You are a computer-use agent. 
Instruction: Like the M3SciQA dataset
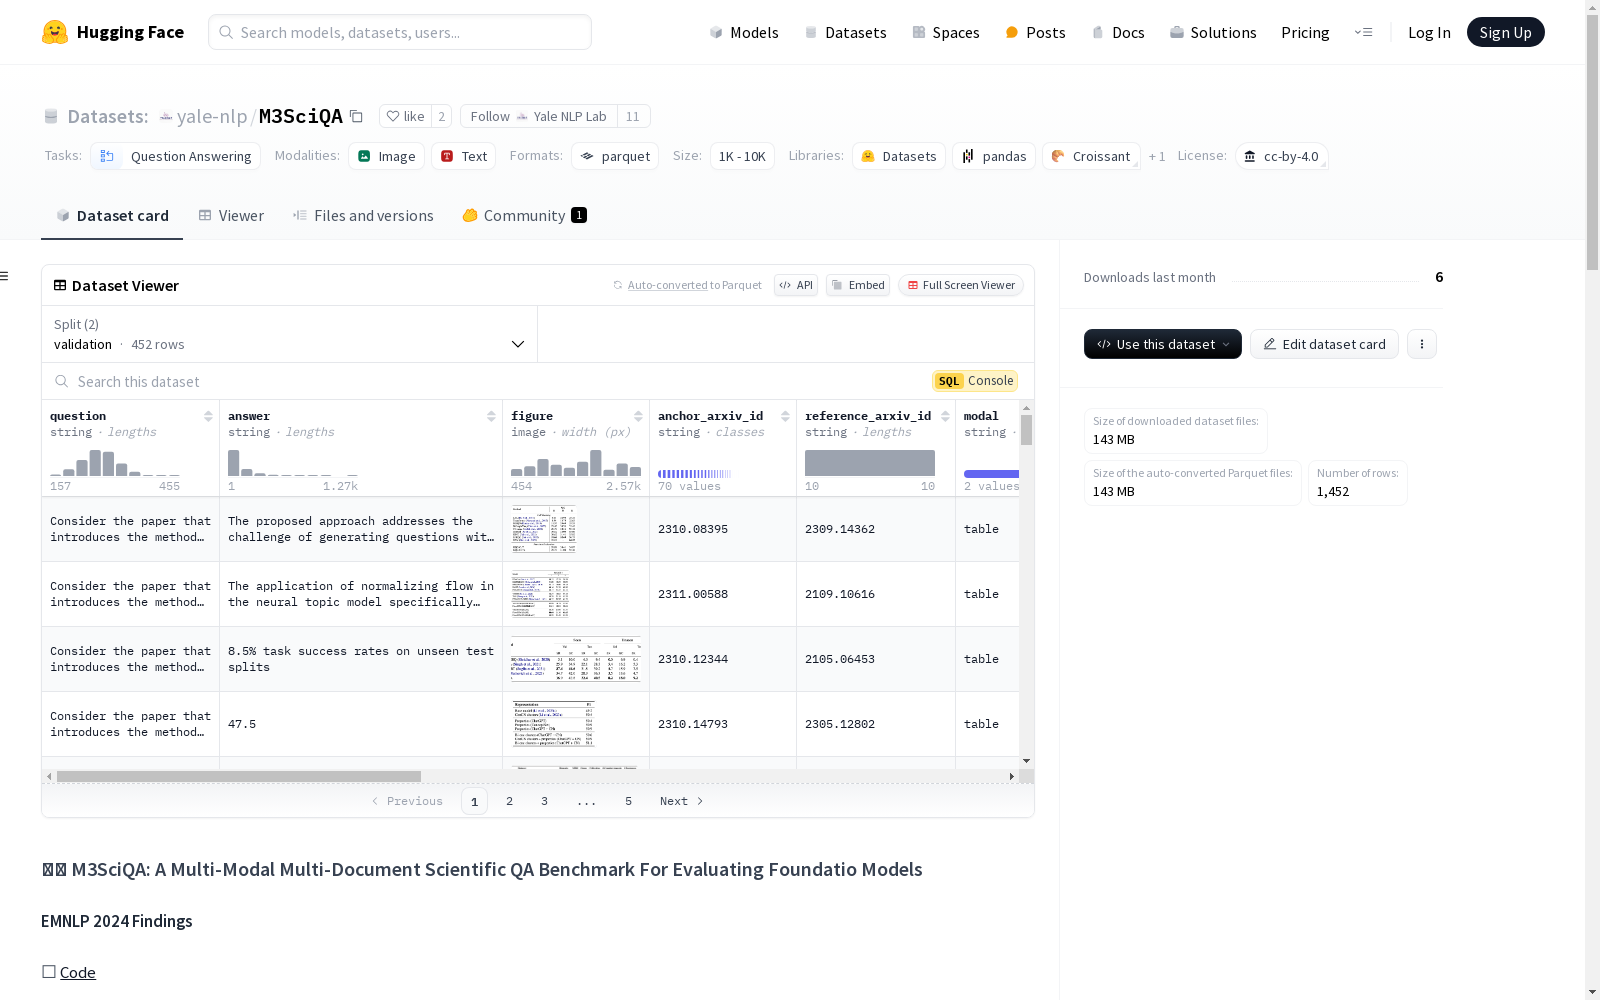pos(406,116)
